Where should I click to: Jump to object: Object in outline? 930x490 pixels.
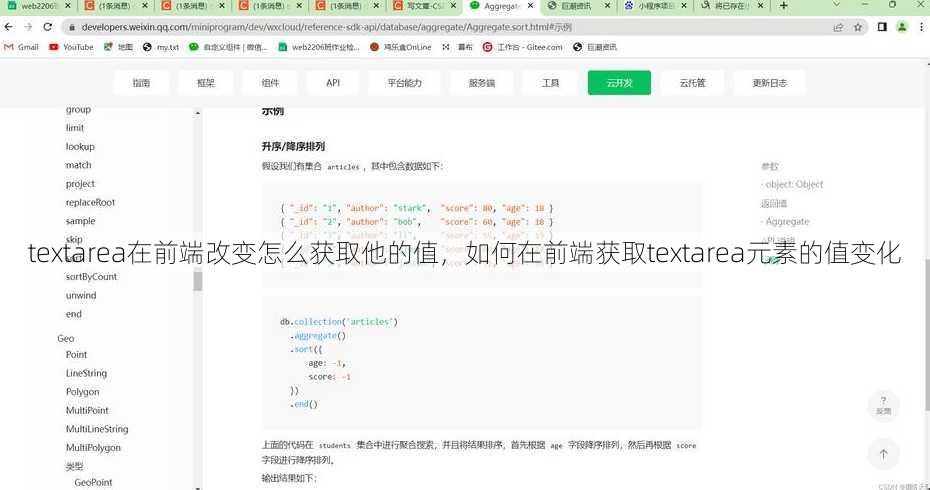click(794, 184)
